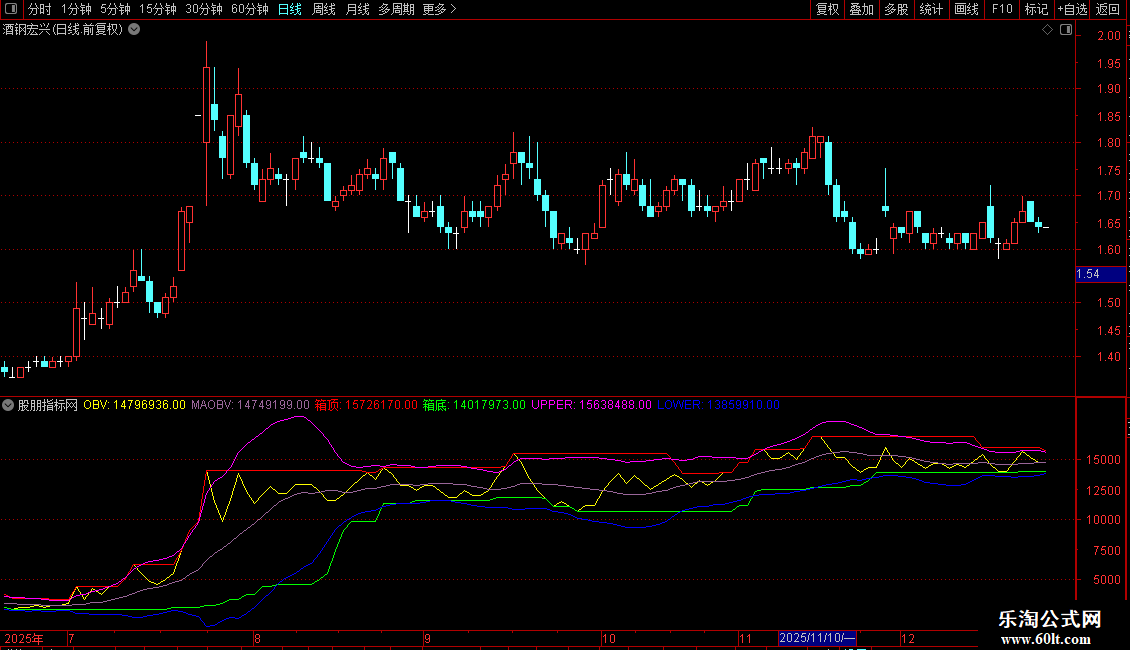Toggle 复权 price adjustment
This screenshot has width=1130, height=650.
click(x=827, y=9)
